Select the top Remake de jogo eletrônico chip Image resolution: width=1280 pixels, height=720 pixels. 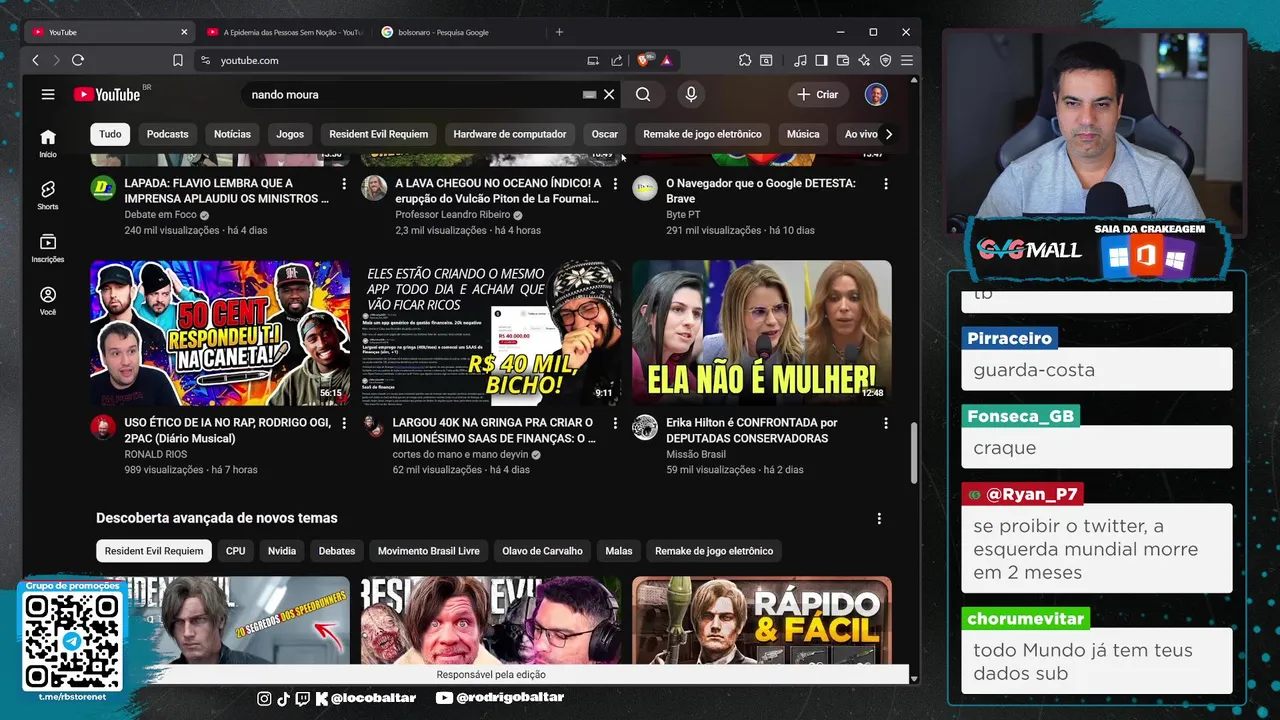pos(702,134)
